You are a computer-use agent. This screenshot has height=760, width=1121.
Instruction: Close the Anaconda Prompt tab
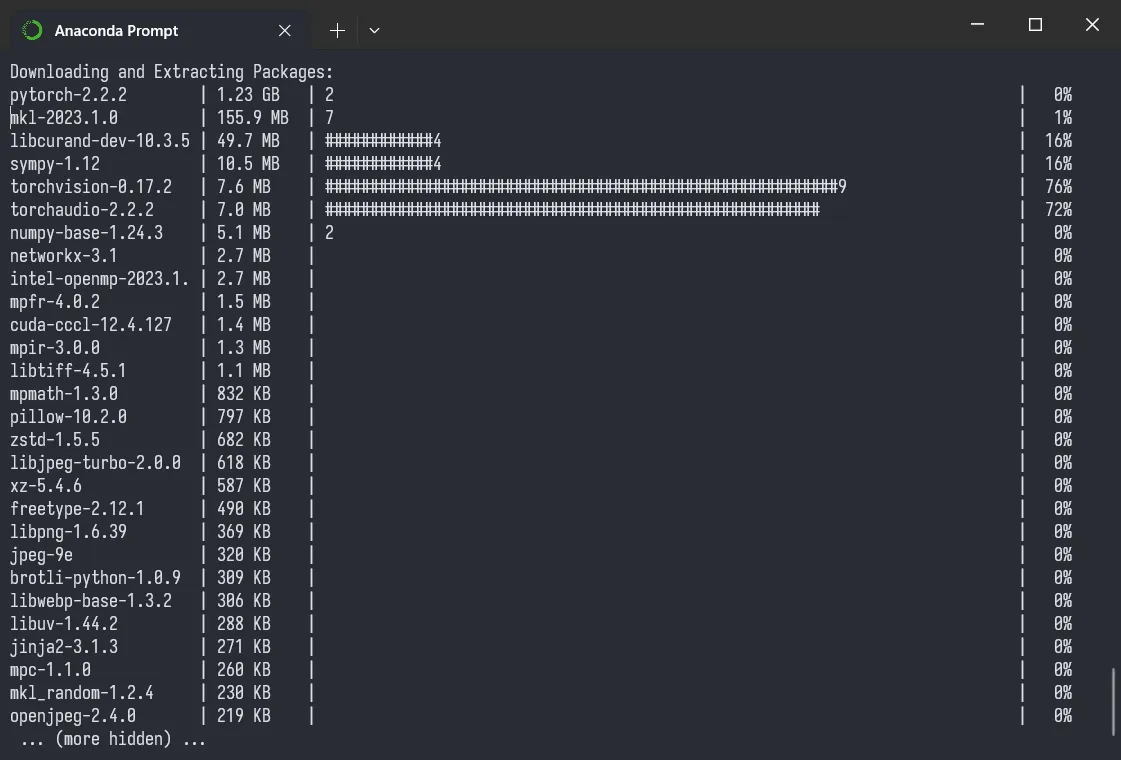285,30
